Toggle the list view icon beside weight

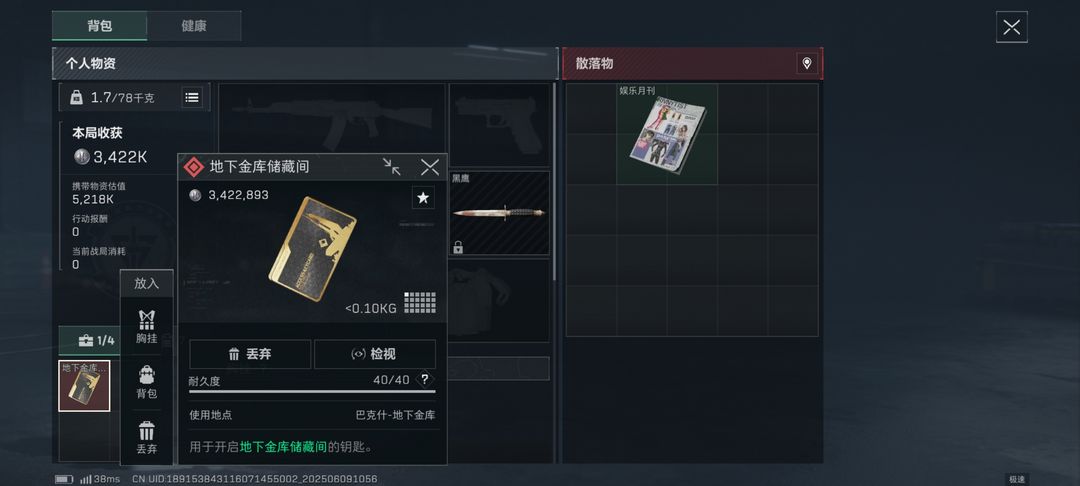(x=192, y=98)
